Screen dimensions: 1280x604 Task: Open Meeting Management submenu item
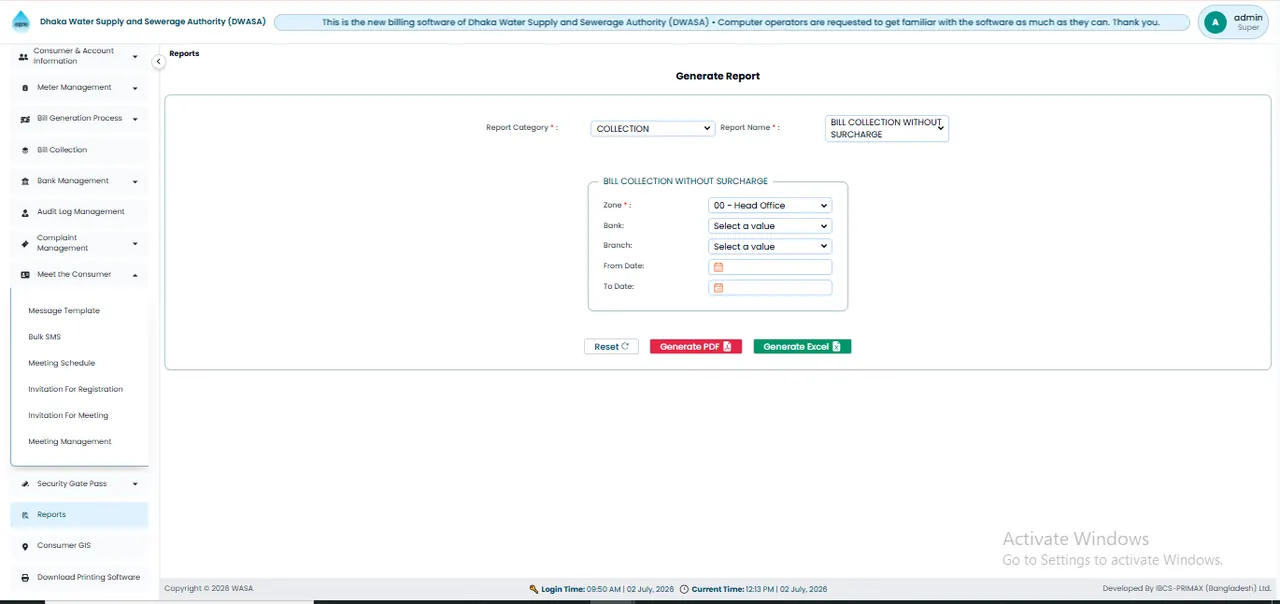click(70, 441)
